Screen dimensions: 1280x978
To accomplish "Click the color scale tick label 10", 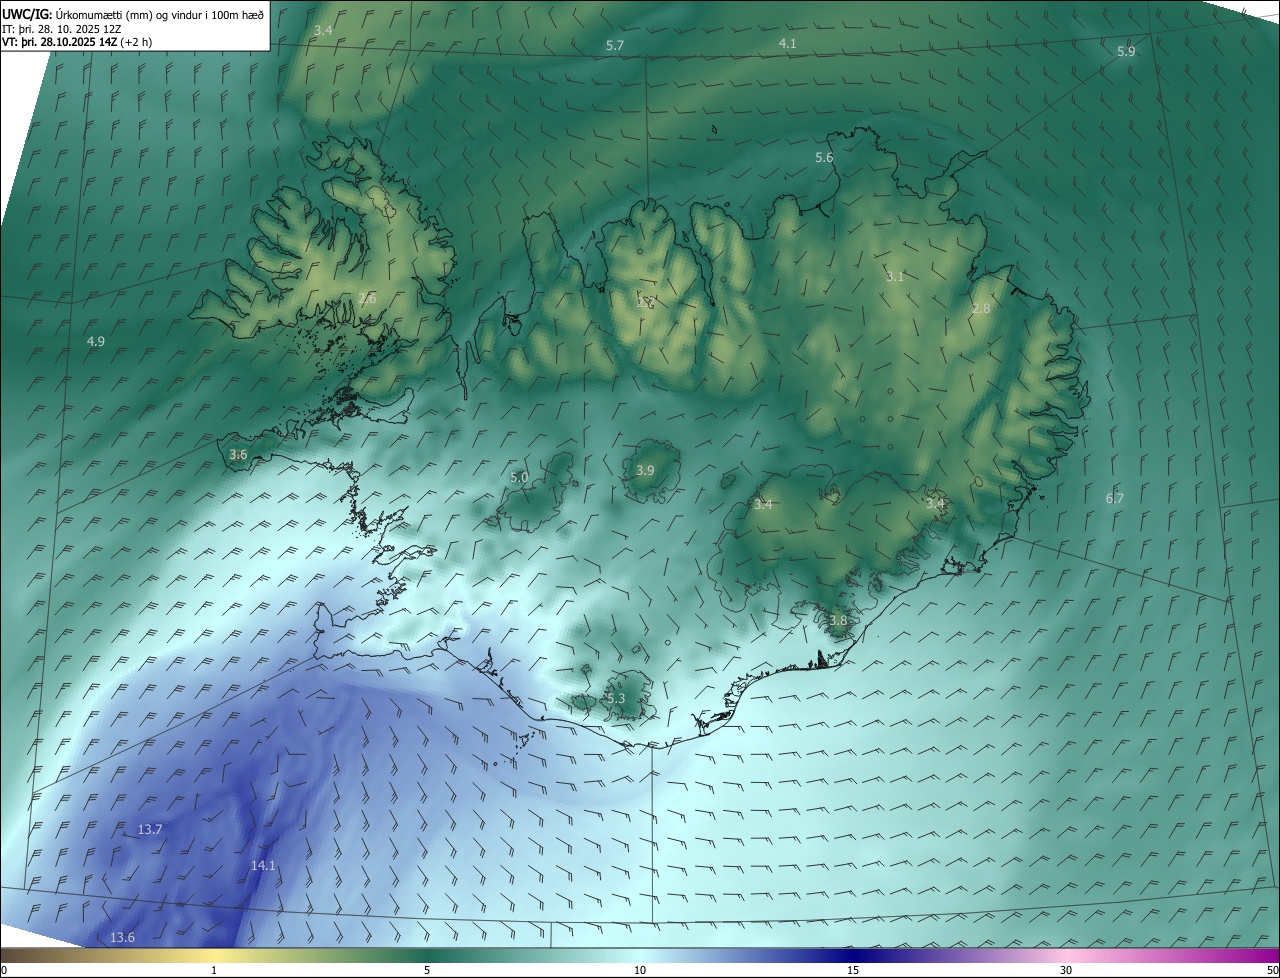I will pos(640,971).
